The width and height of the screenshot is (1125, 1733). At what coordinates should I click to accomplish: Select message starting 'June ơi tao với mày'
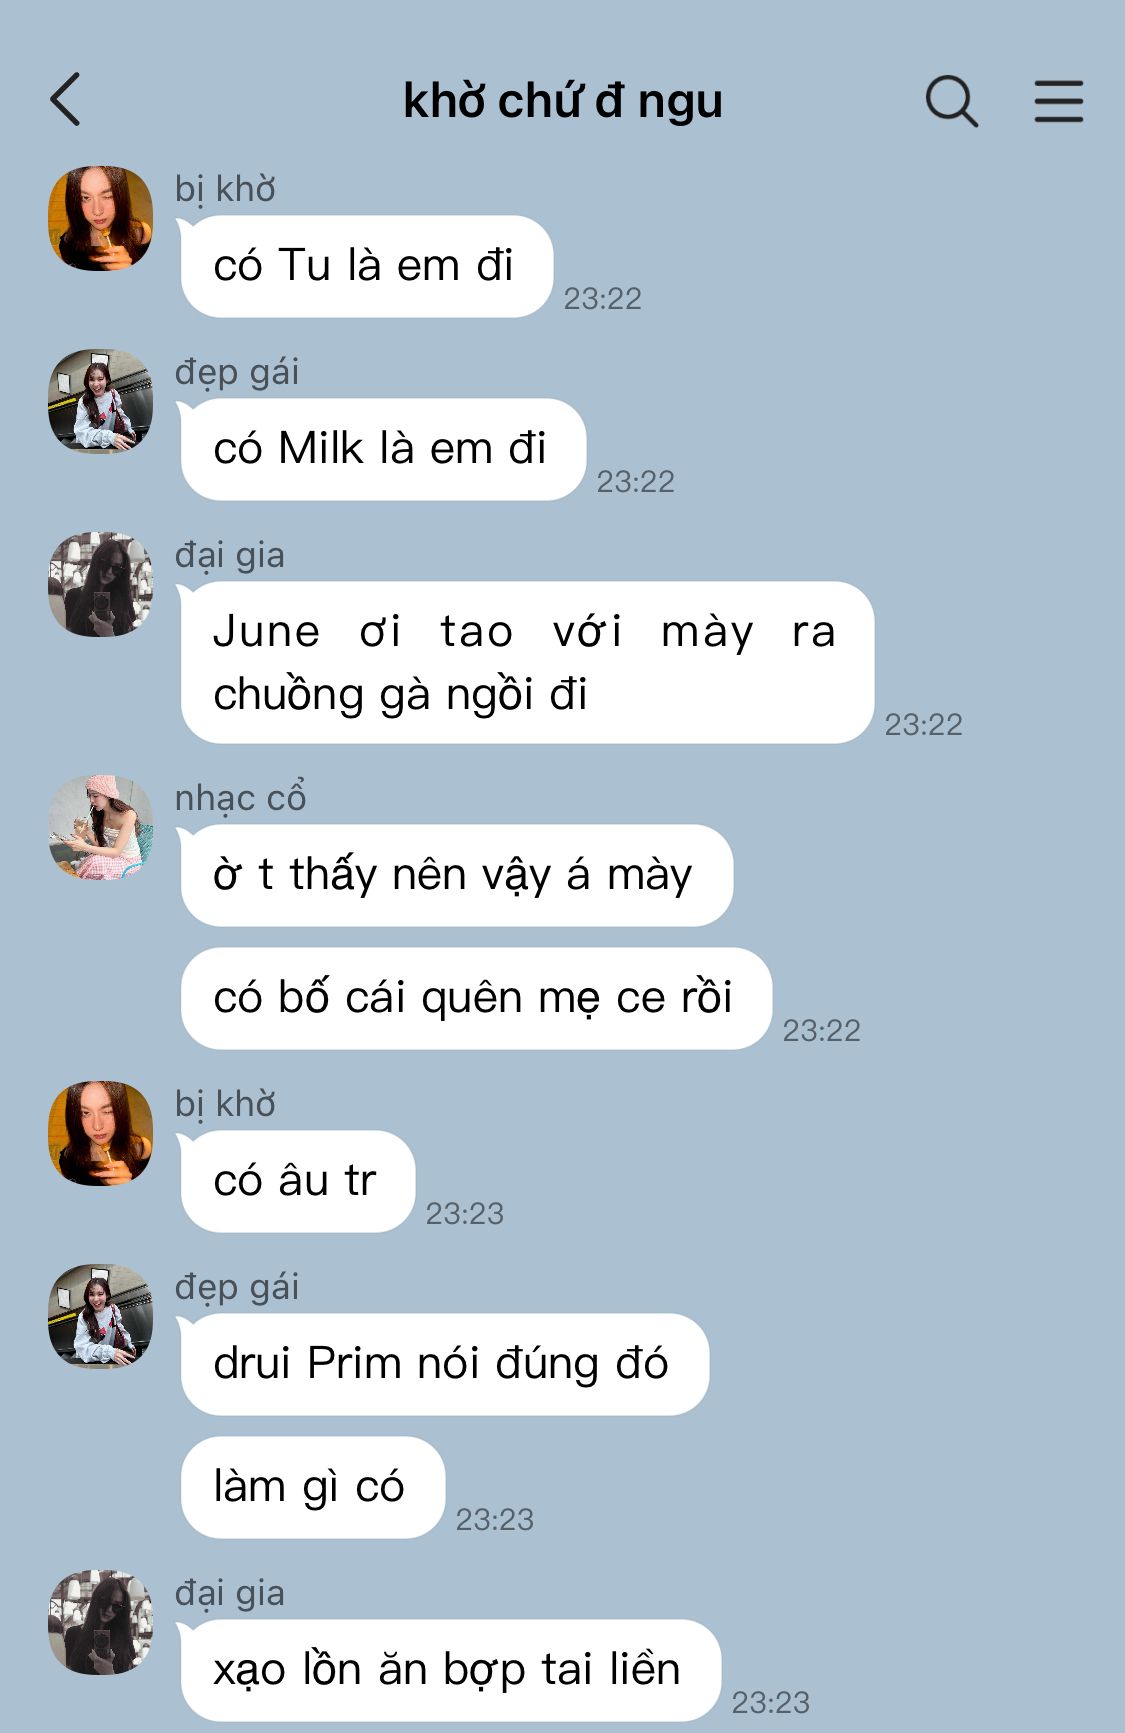(x=527, y=662)
